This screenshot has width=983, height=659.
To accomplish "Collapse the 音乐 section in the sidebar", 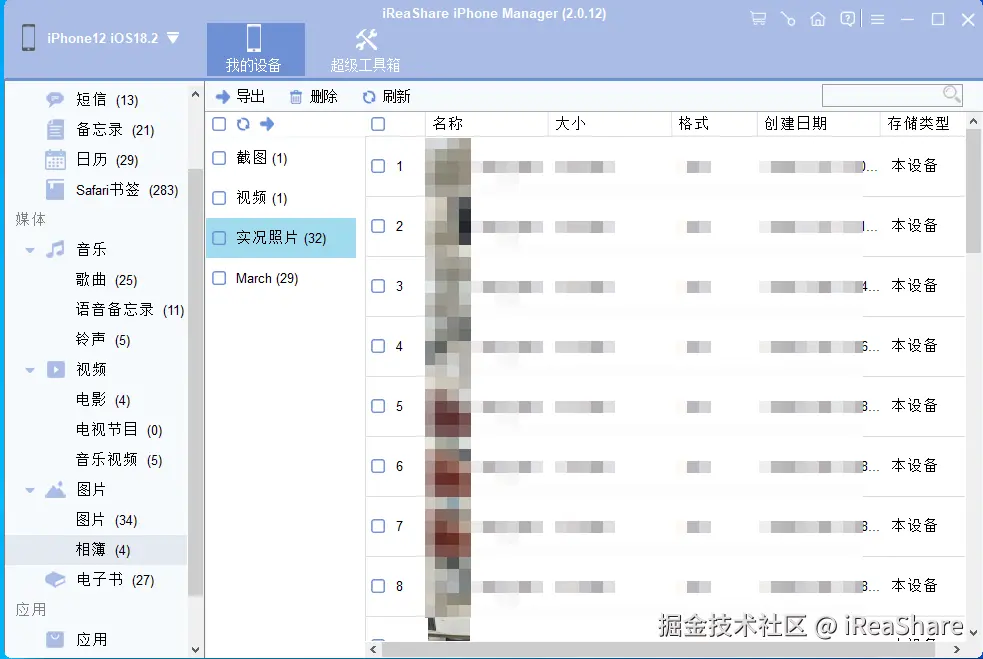I will tap(29, 249).
